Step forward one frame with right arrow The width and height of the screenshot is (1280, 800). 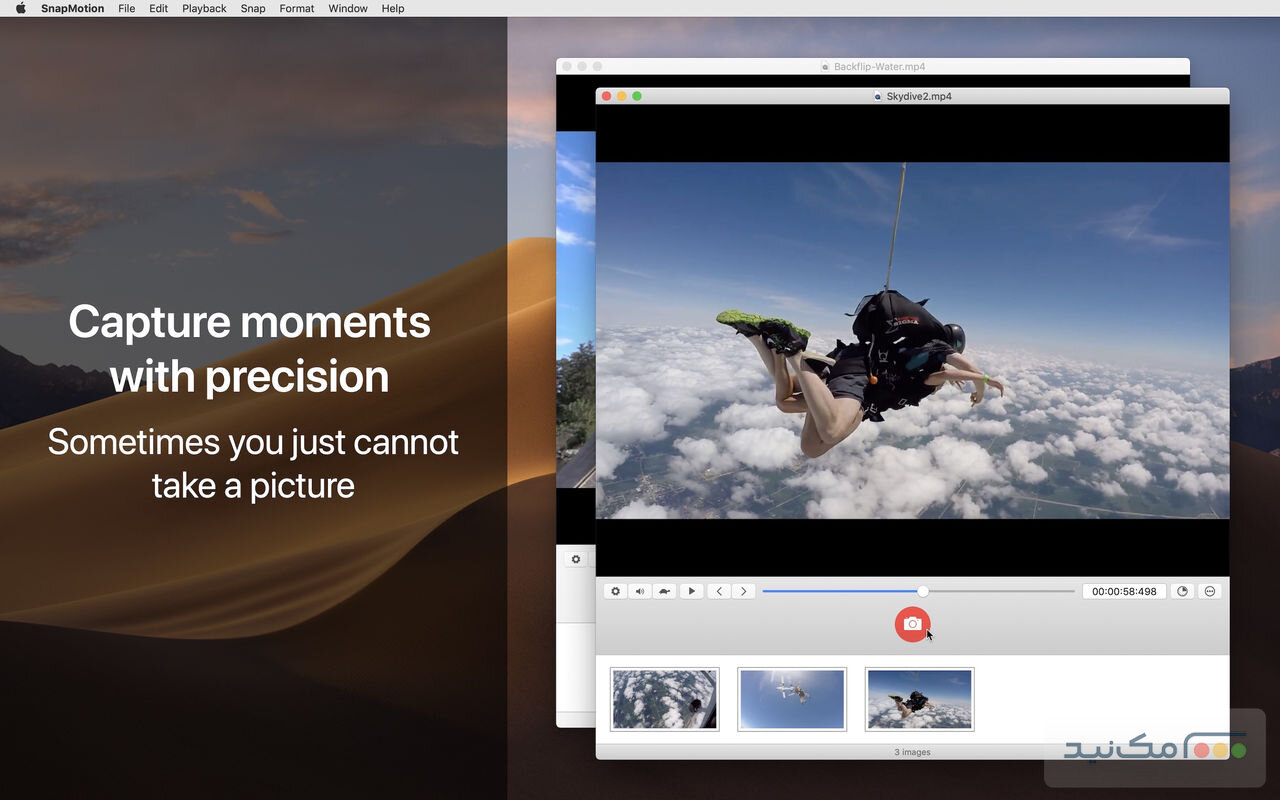click(x=743, y=591)
